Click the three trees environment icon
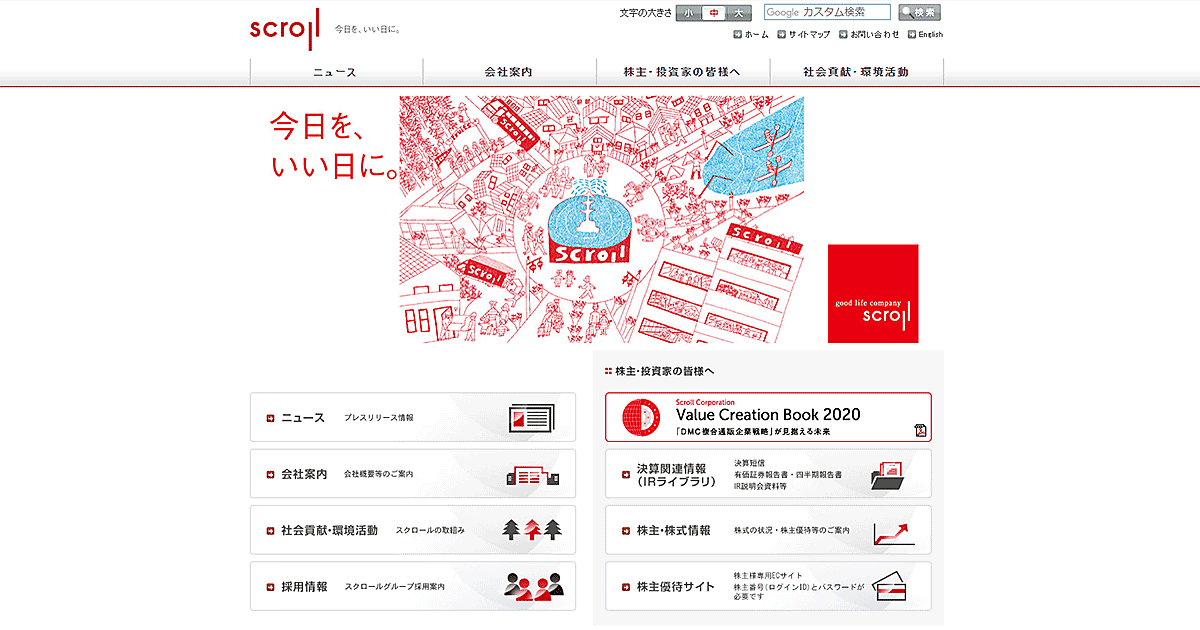 (531, 530)
